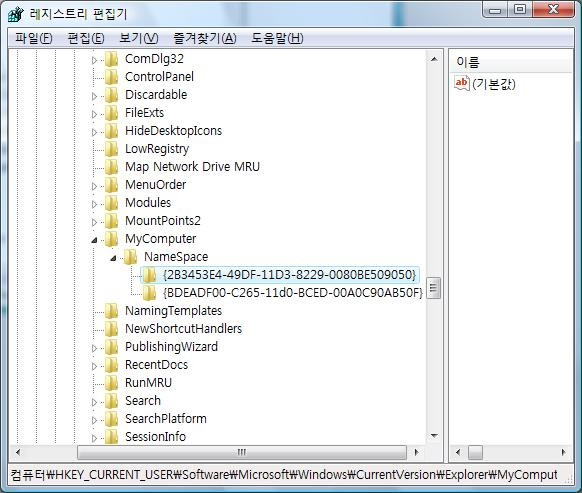582x493 pixels.
Task: Click the ComDlg32 folder icon
Action: click(x=111, y=59)
